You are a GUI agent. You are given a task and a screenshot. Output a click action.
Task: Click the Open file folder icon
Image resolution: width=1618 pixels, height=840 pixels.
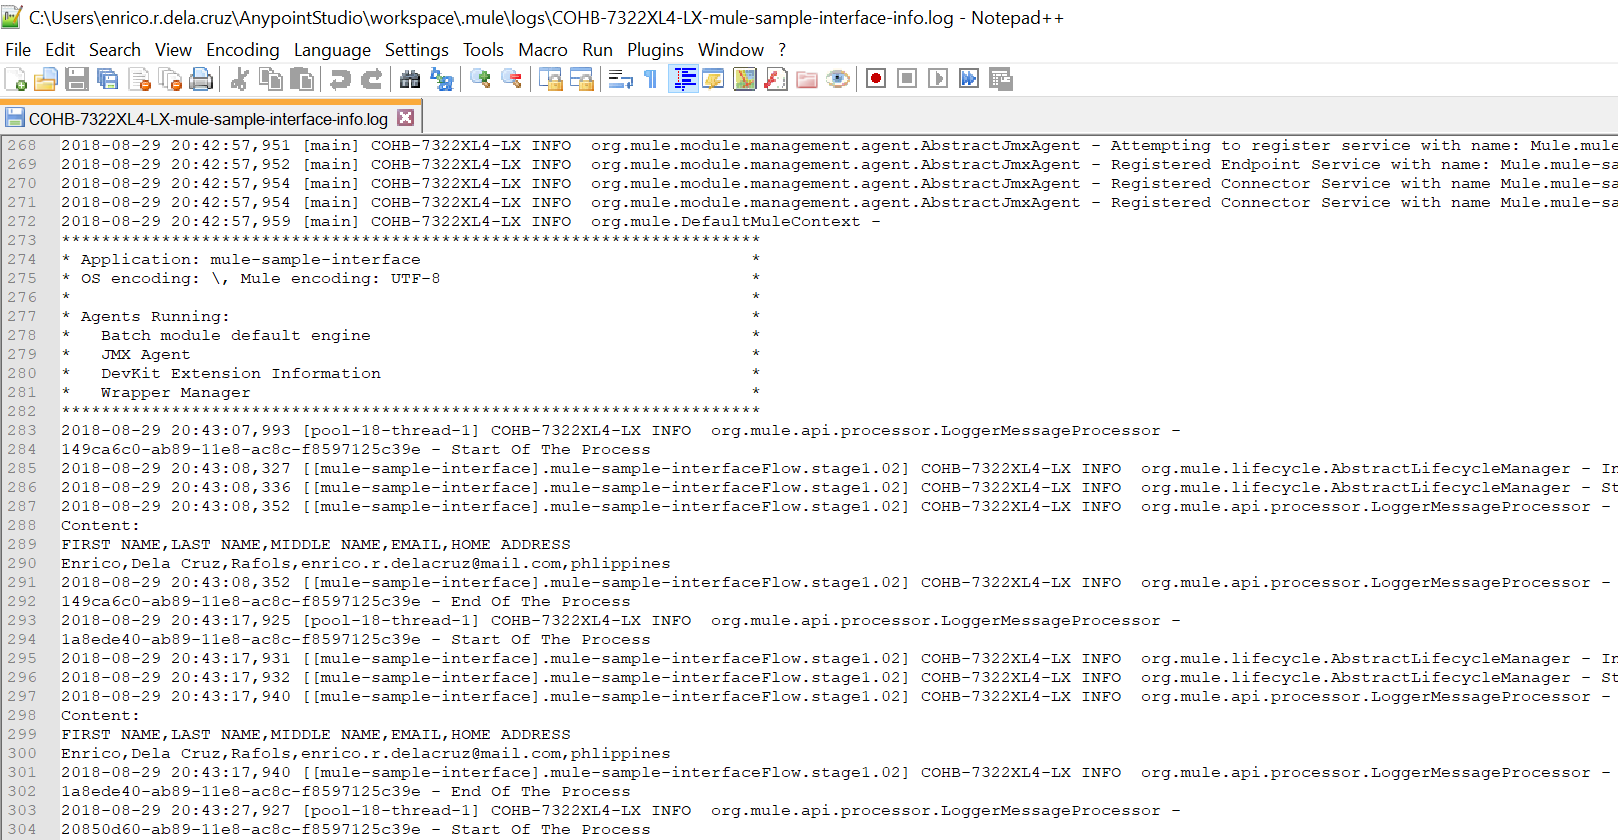point(46,79)
